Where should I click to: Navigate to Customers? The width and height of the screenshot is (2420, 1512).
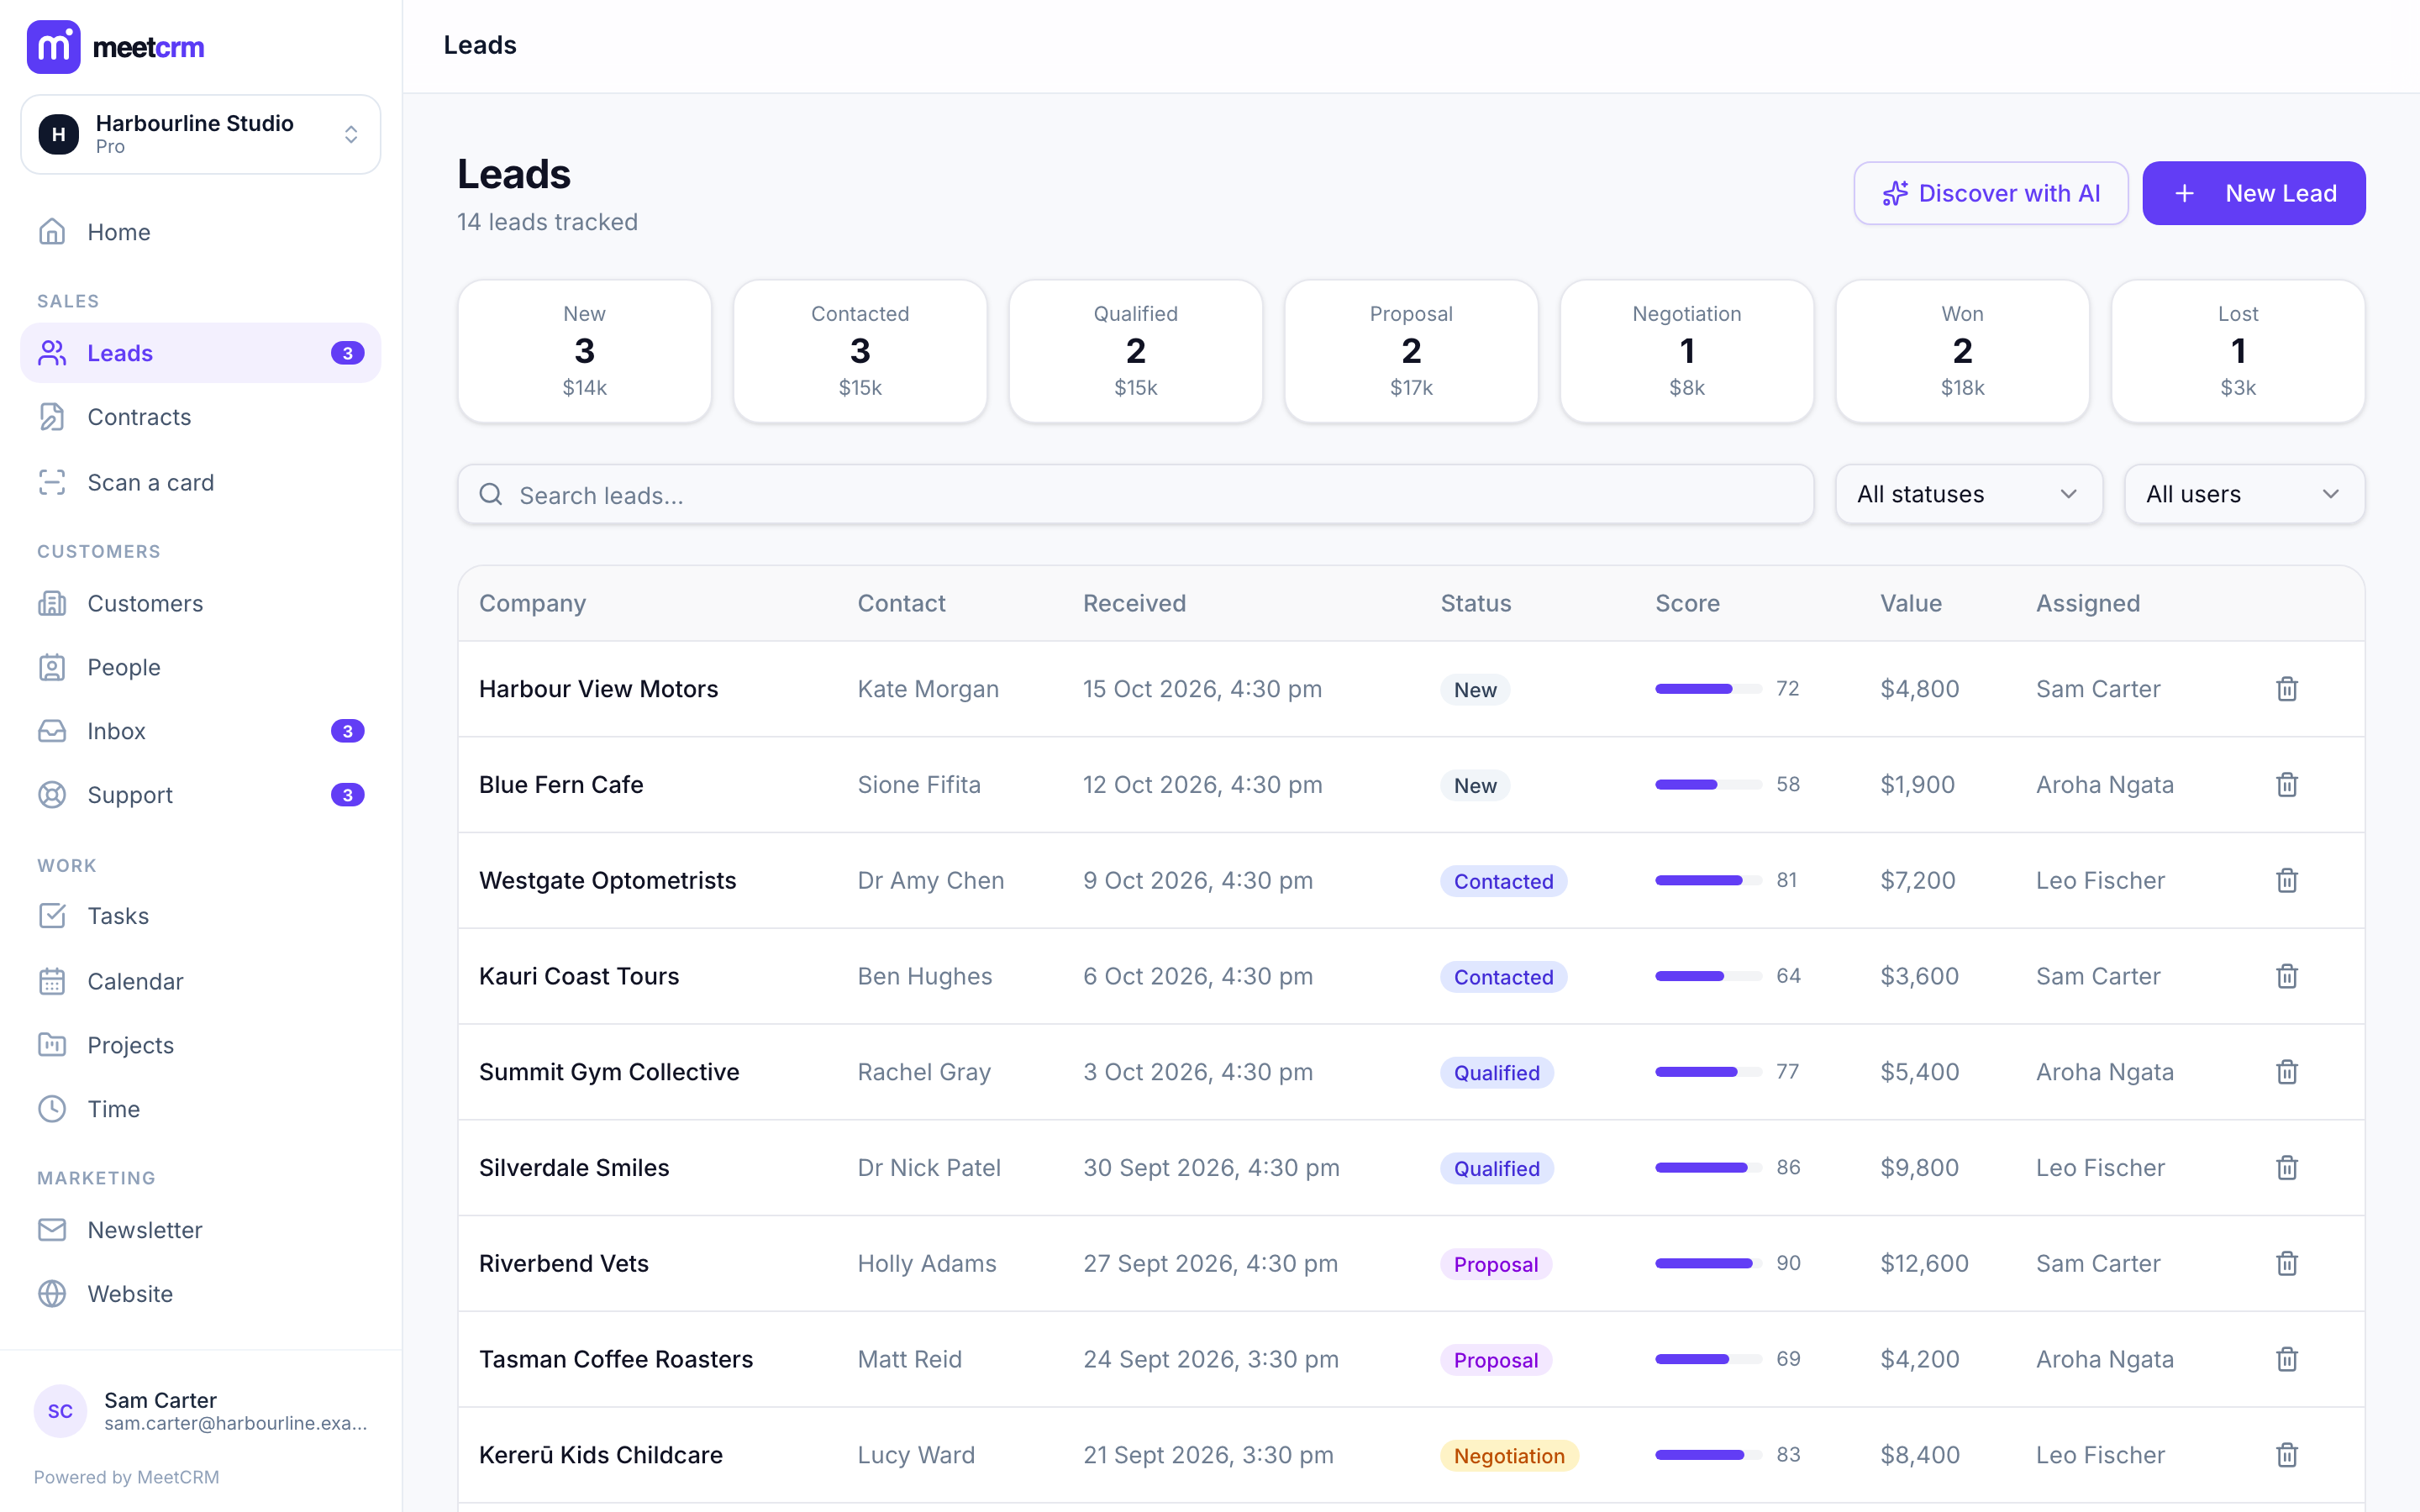tap(201, 603)
